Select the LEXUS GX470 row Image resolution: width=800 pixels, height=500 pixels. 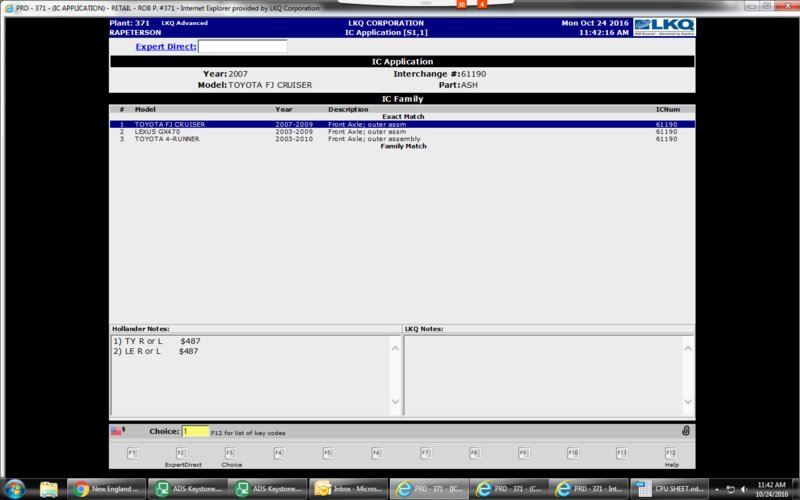(x=402, y=132)
